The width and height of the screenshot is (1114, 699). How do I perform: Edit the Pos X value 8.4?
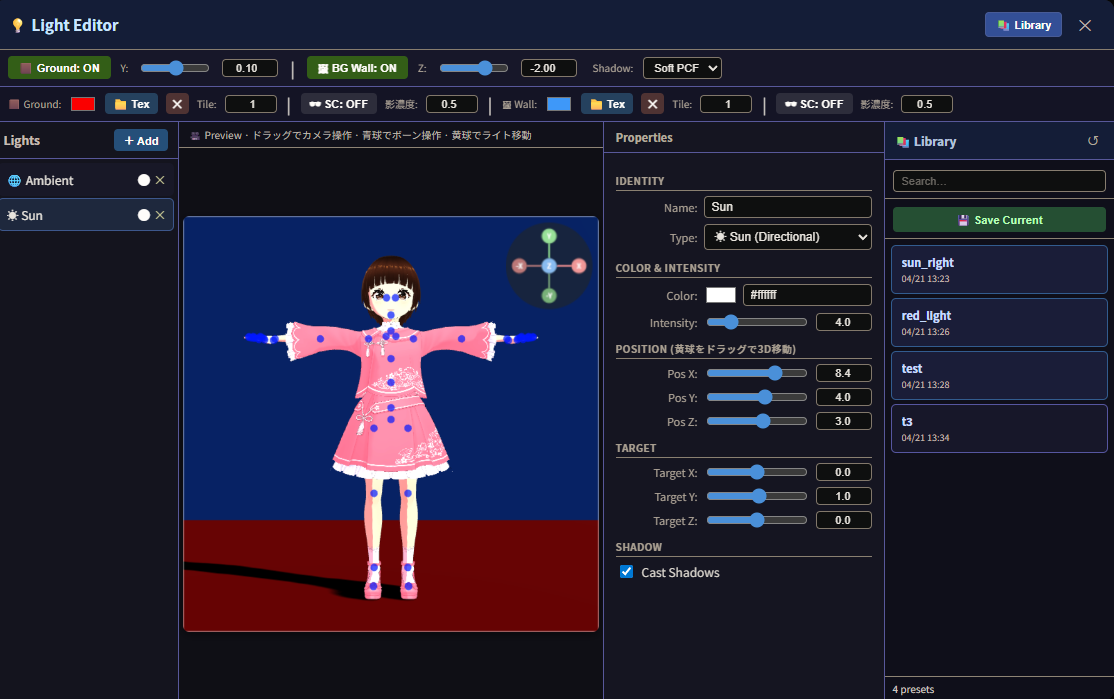pyautogui.click(x=843, y=374)
